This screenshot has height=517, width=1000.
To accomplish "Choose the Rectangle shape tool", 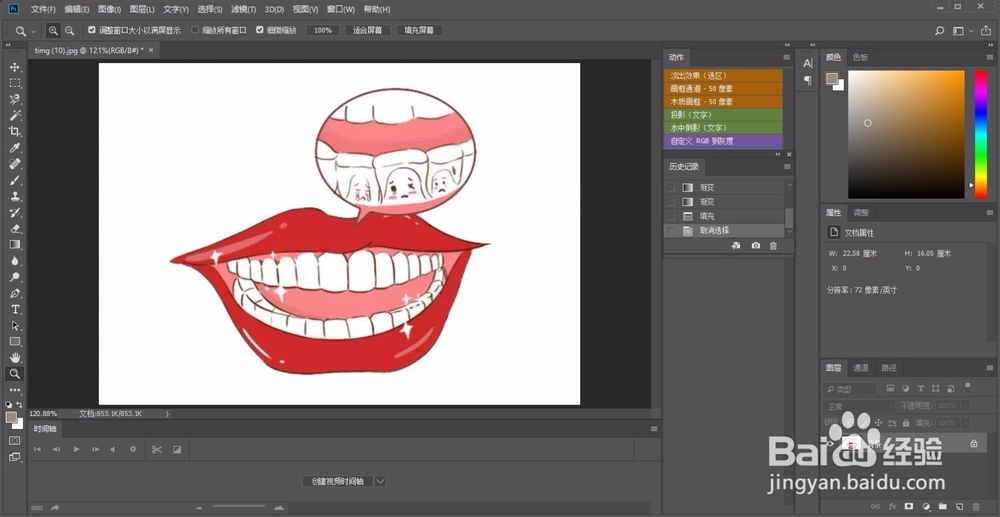I will 15,342.
